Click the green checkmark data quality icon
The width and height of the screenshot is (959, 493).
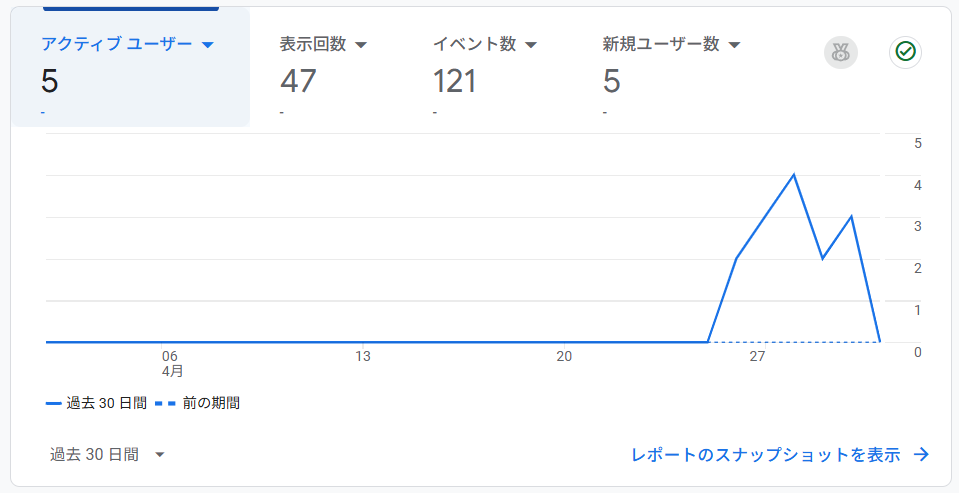[x=905, y=52]
